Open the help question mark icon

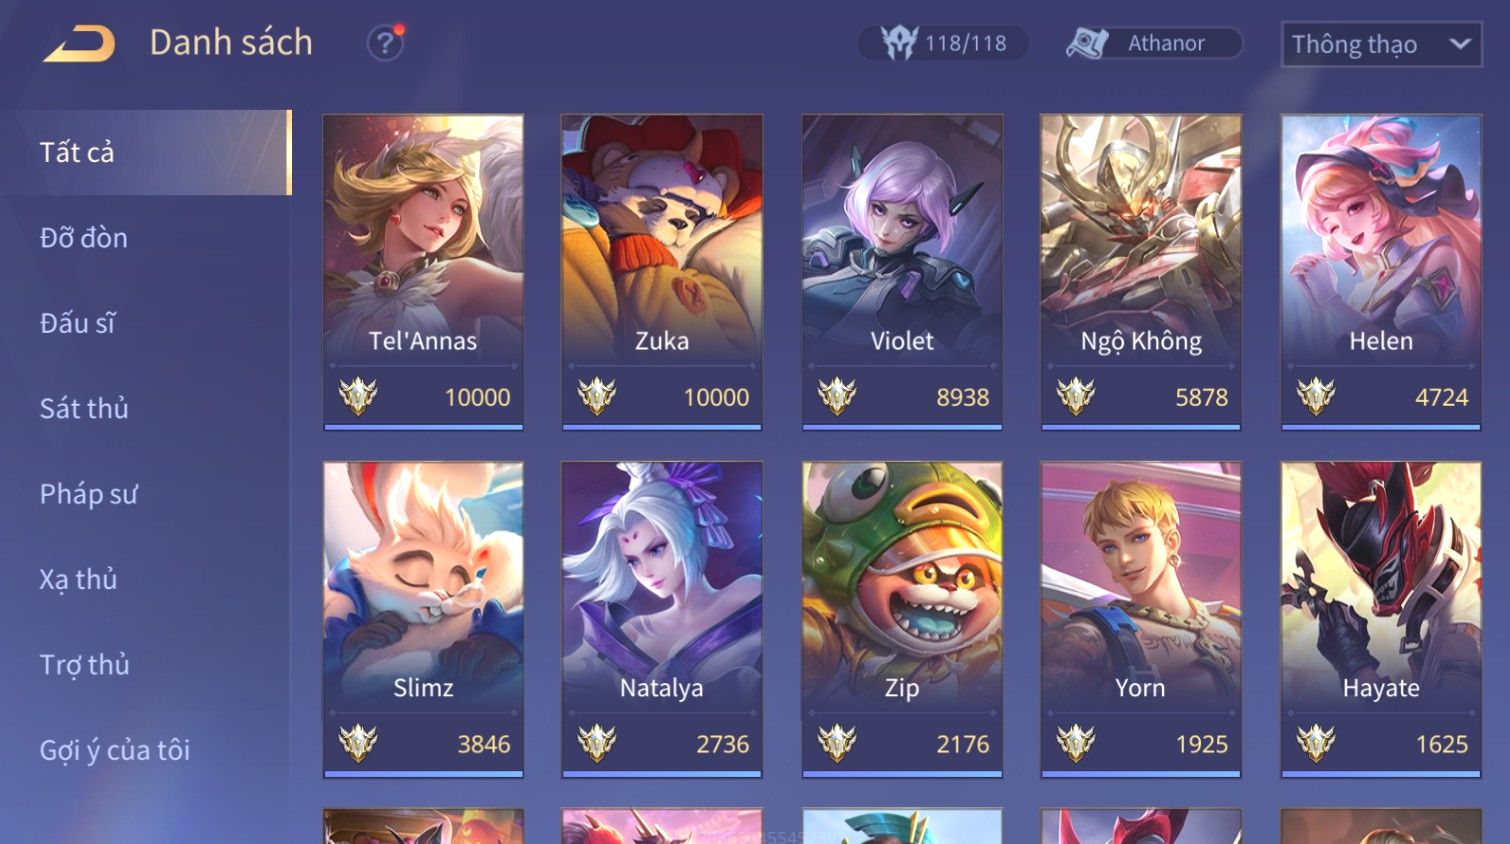point(385,43)
